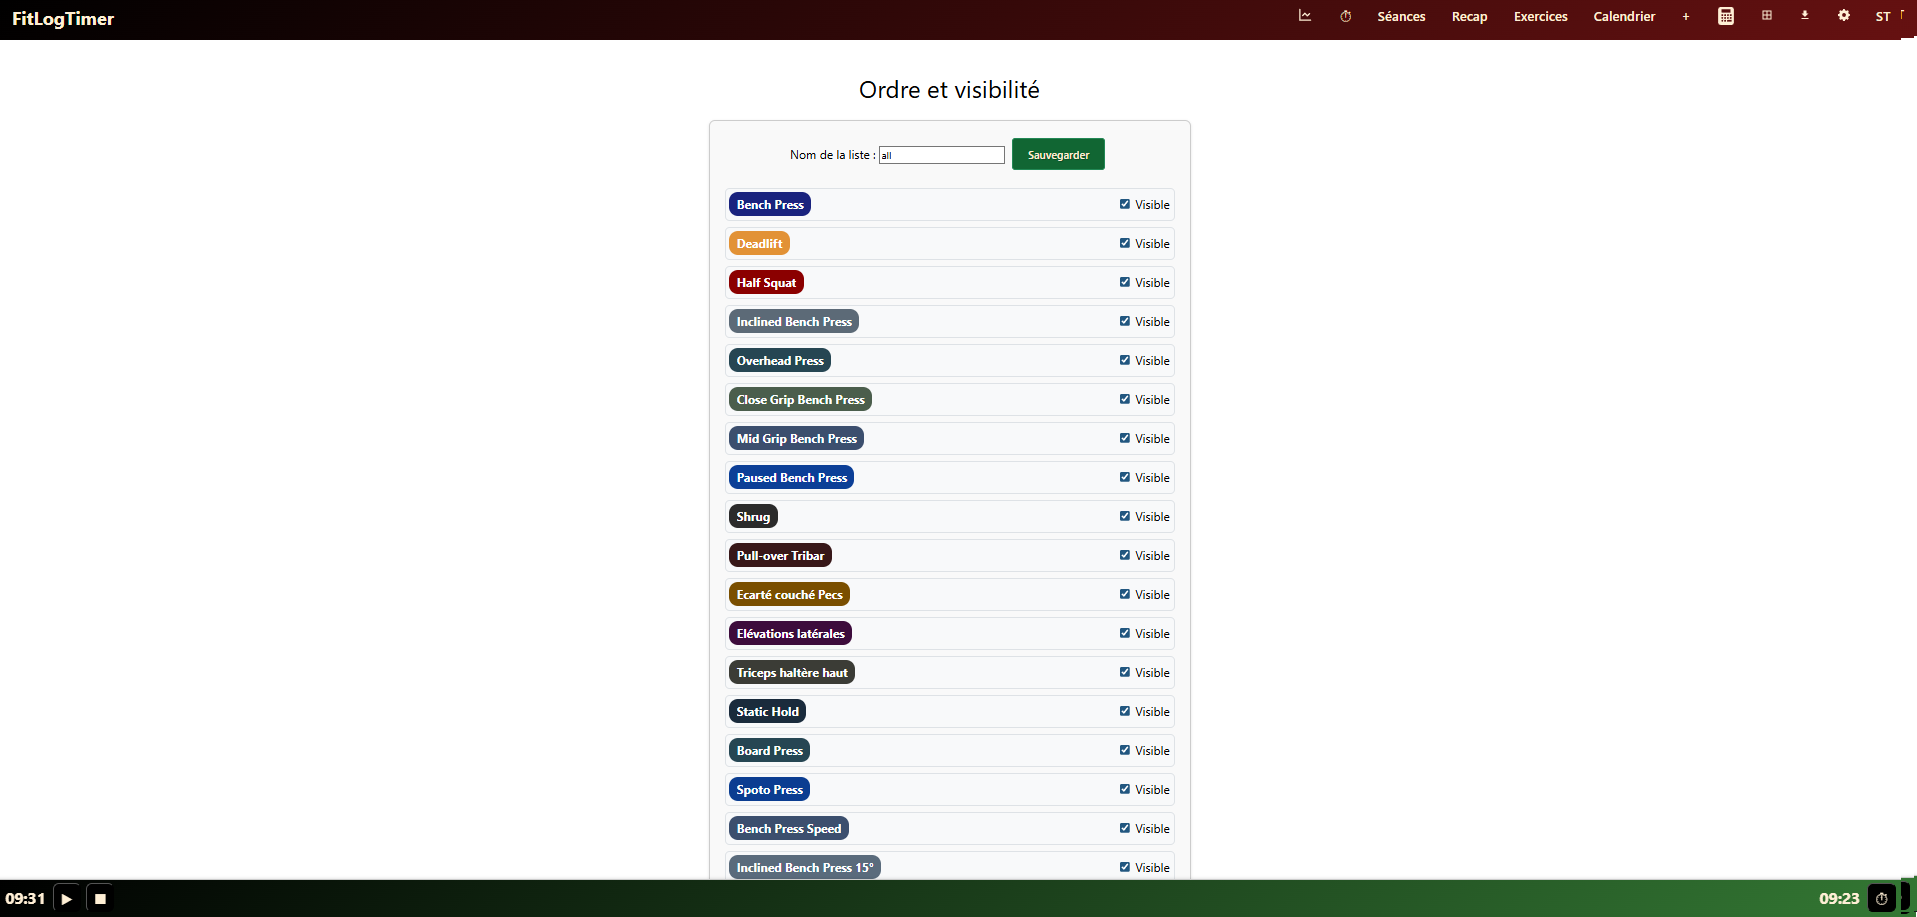The height and width of the screenshot is (917, 1917).
Task: Open the calculator icon in the navbar
Action: point(1726,16)
